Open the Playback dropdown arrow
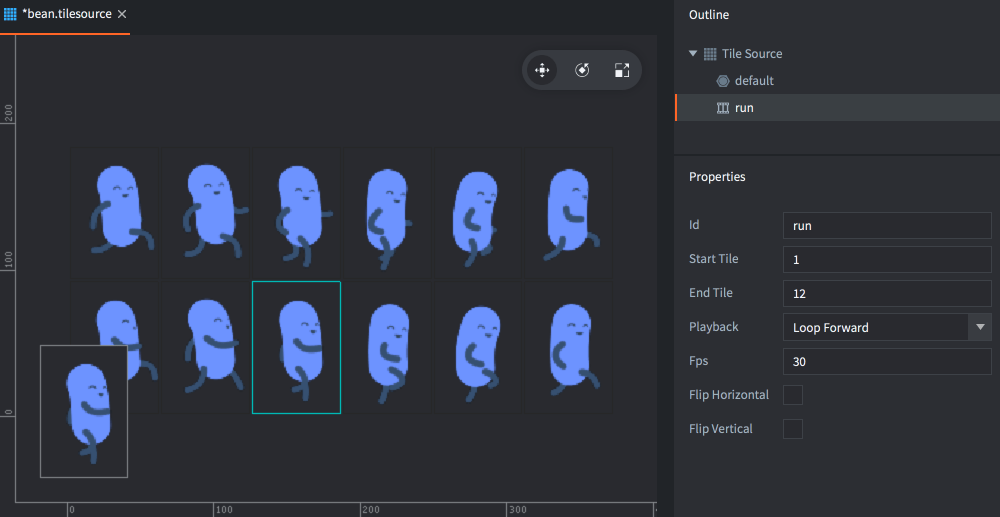 point(980,327)
